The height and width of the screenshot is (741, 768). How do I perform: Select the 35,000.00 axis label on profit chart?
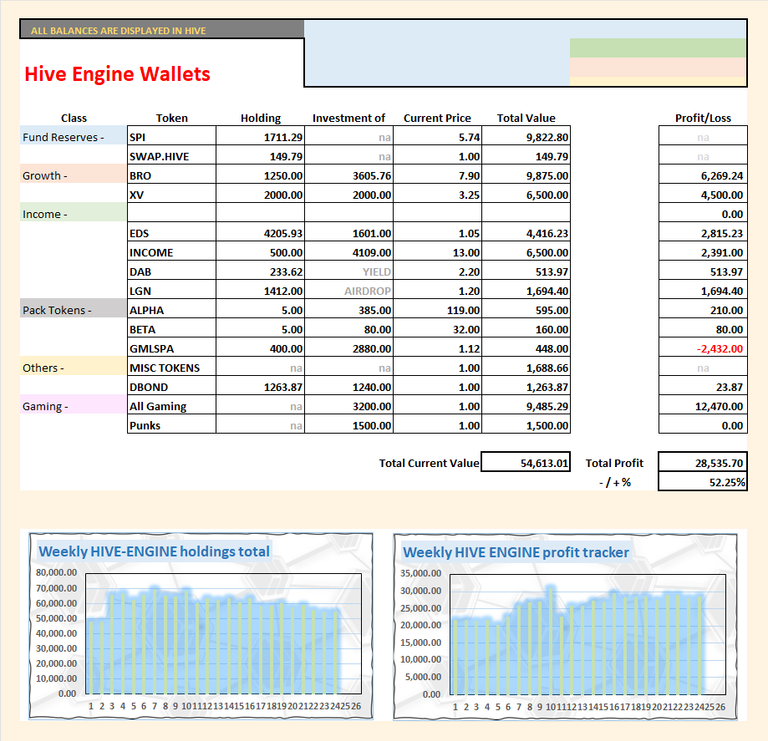pos(421,573)
